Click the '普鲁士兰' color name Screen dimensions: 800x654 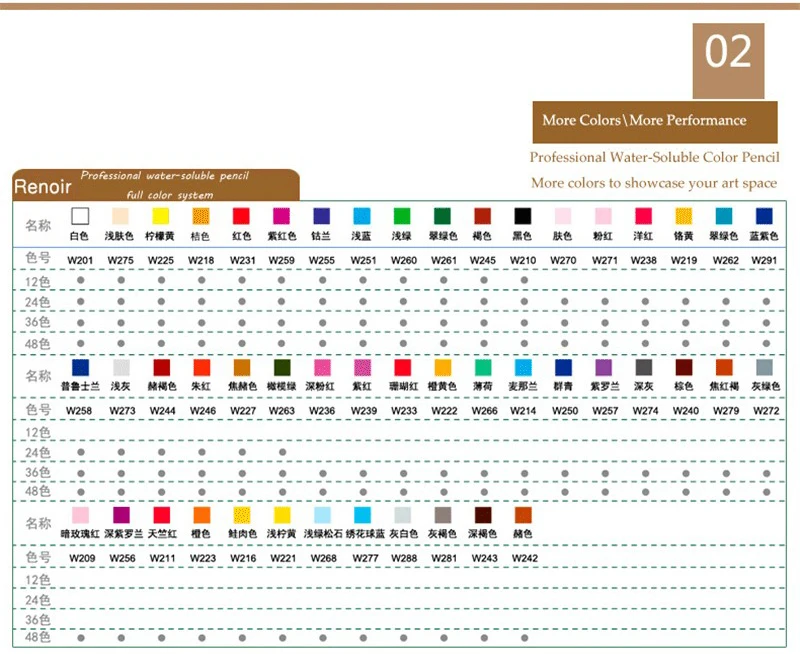click(80, 386)
